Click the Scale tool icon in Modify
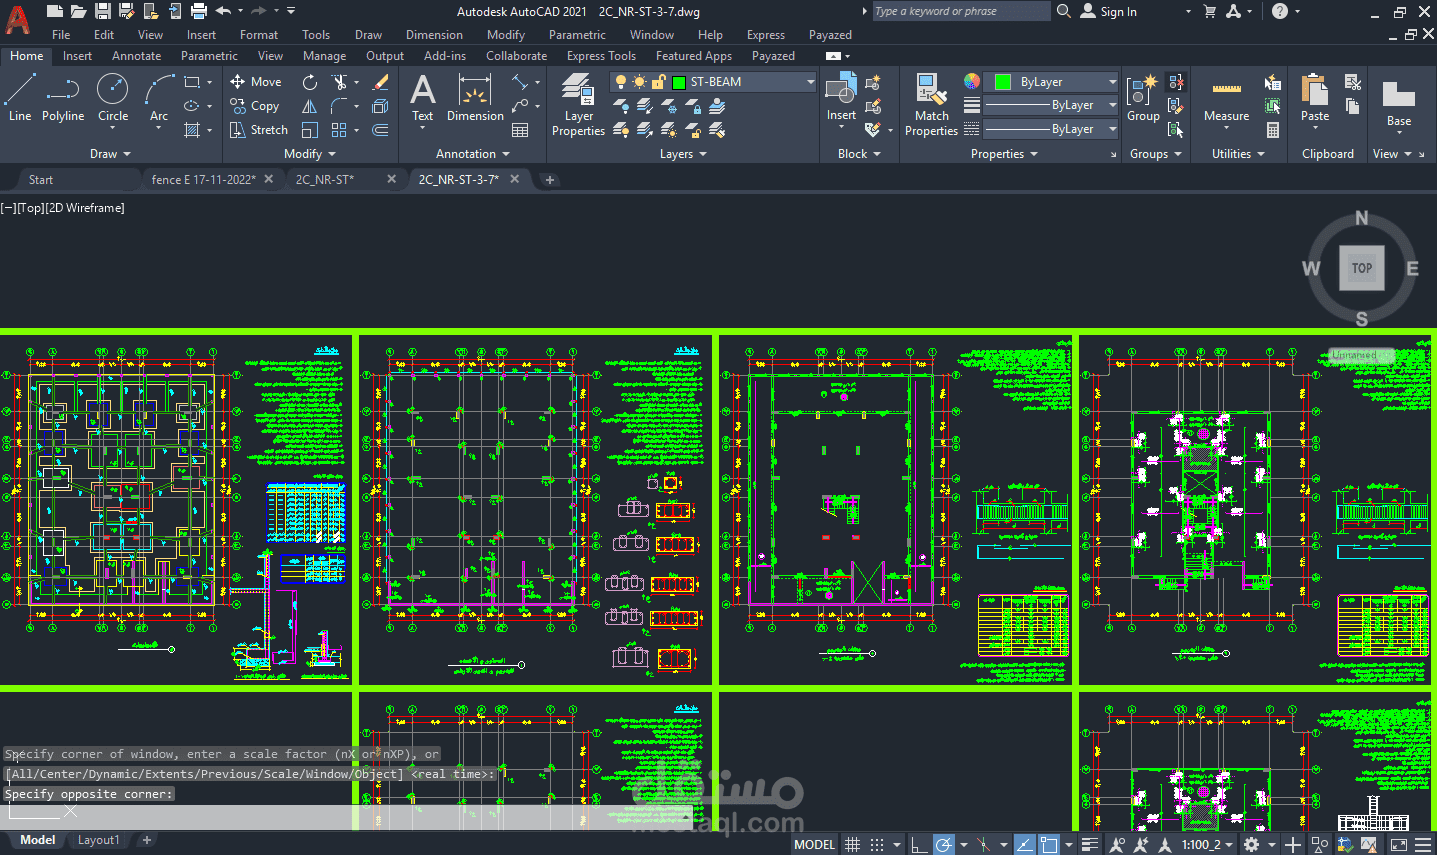 coord(310,130)
